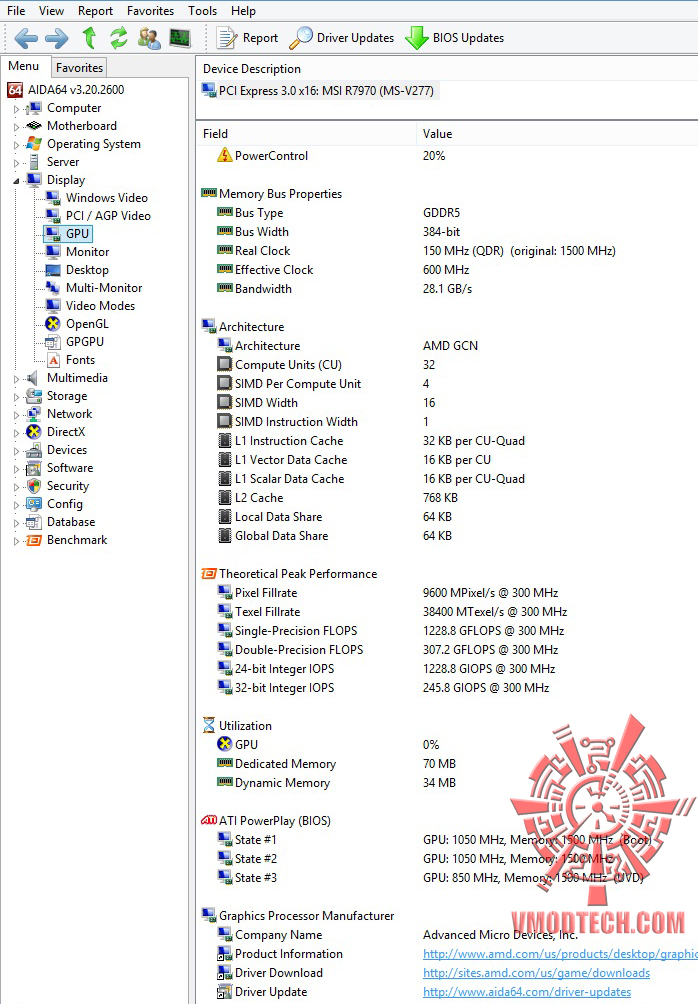698x1004 pixels.
Task: Open BIOS Updates from toolbar
Action: tap(455, 38)
